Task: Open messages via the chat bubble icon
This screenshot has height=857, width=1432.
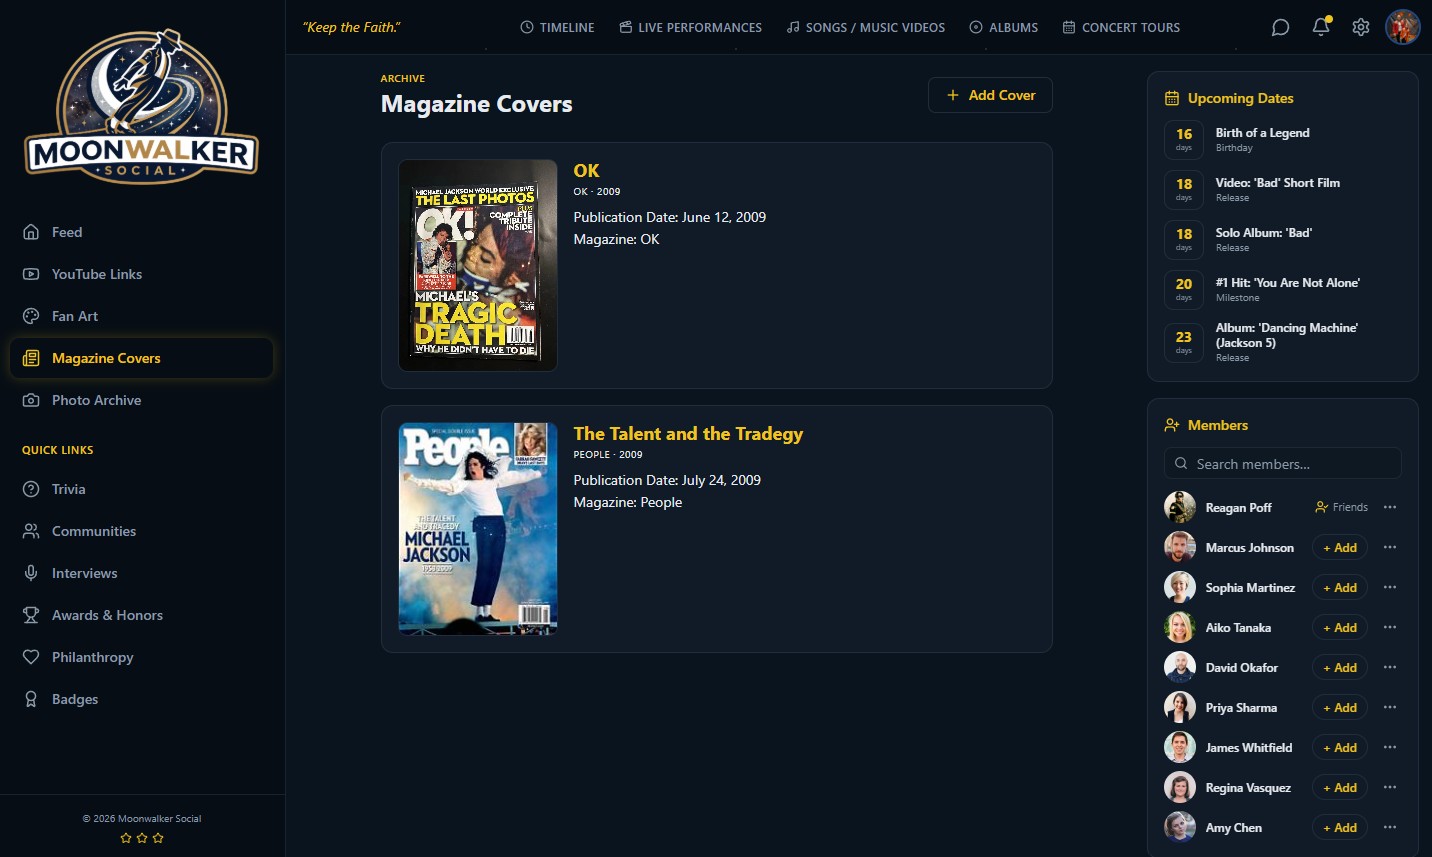Action: click(1280, 27)
